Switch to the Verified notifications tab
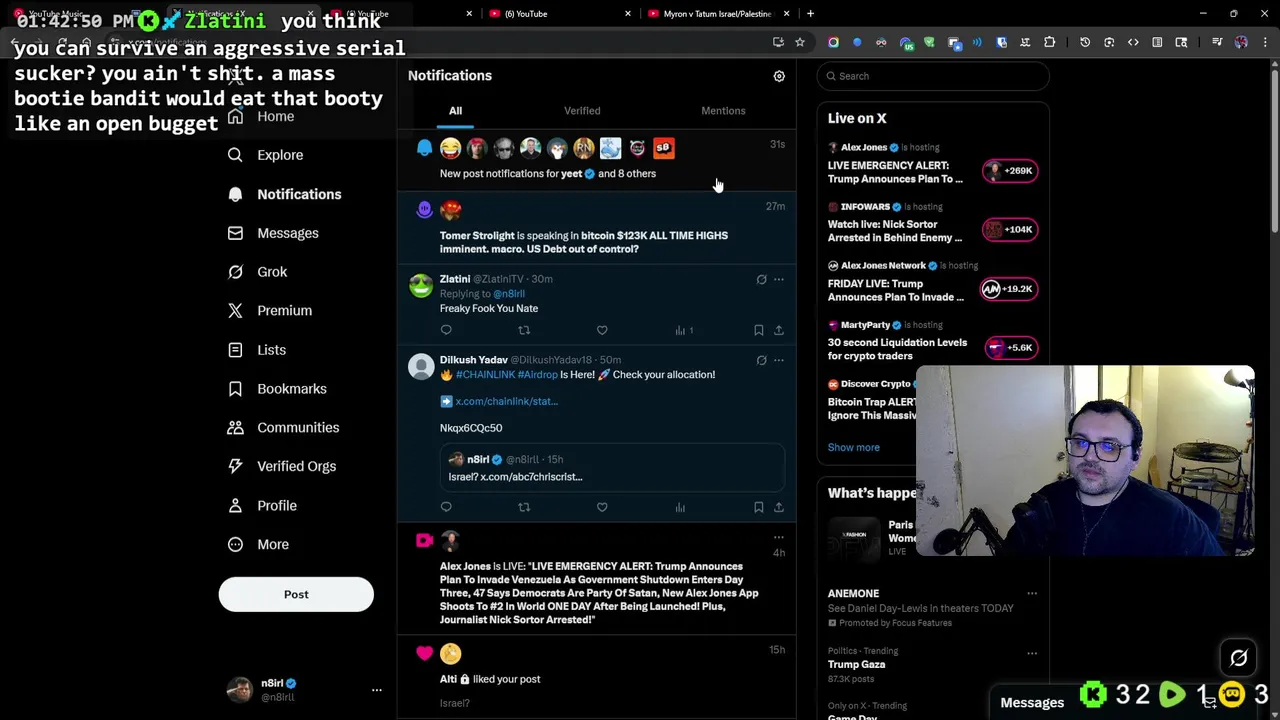 point(582,111)
